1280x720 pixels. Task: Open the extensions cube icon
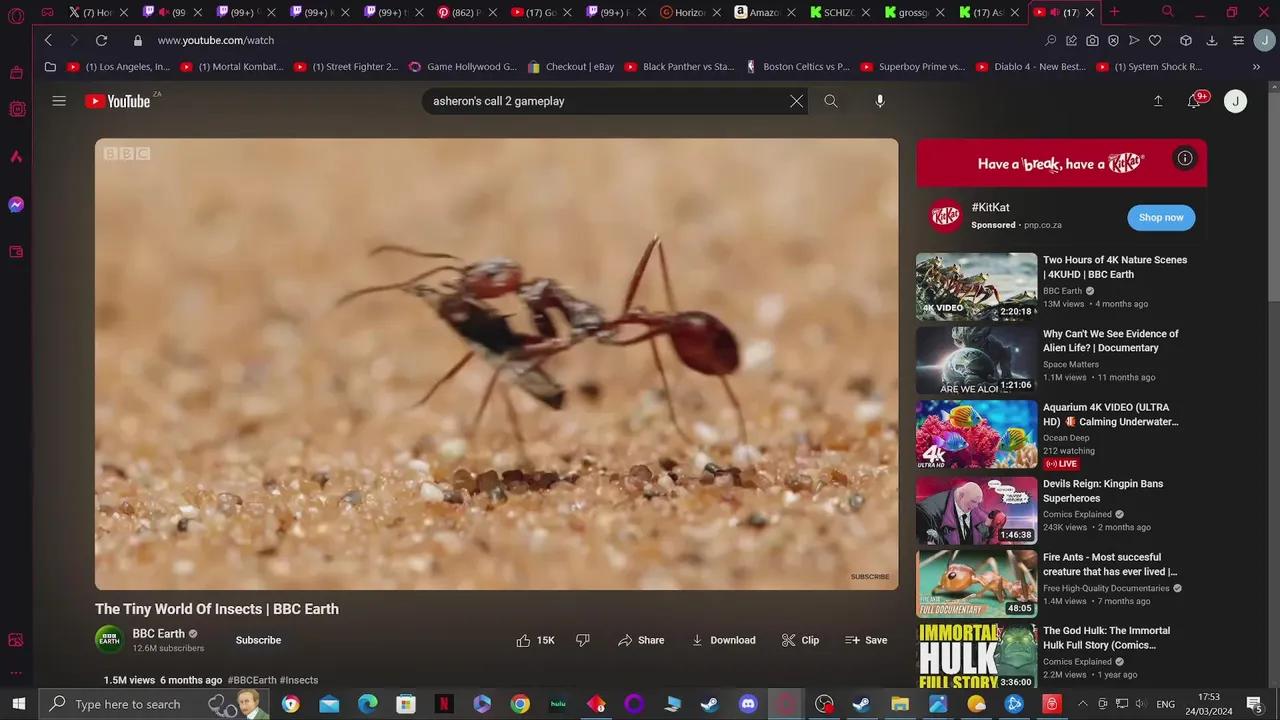coord(1186,40)
